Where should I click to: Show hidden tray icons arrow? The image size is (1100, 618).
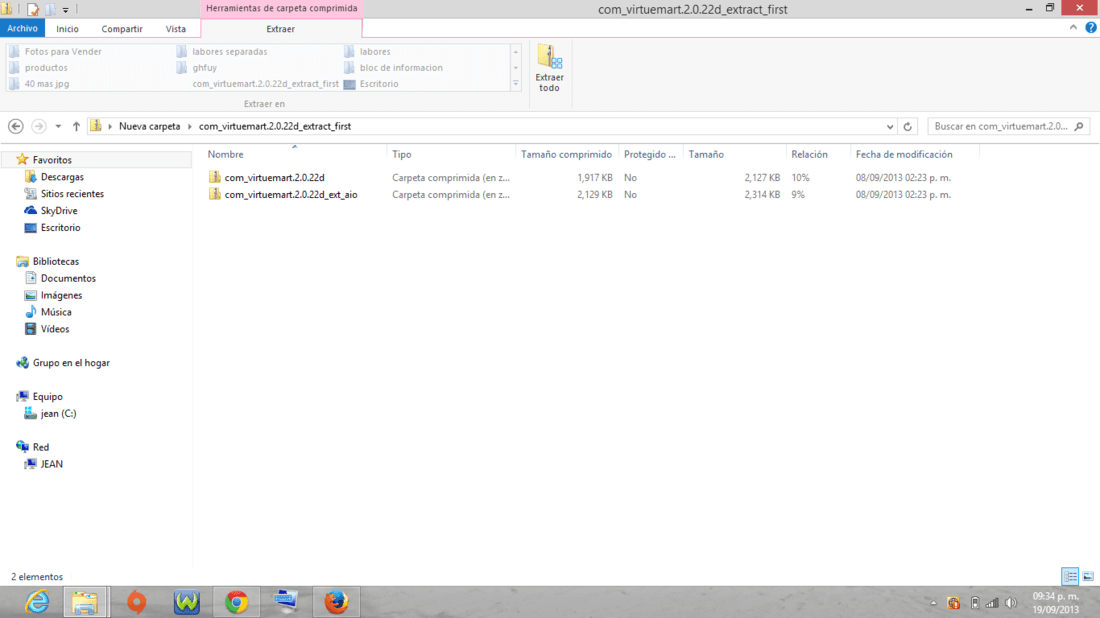[x=933, y=603]
